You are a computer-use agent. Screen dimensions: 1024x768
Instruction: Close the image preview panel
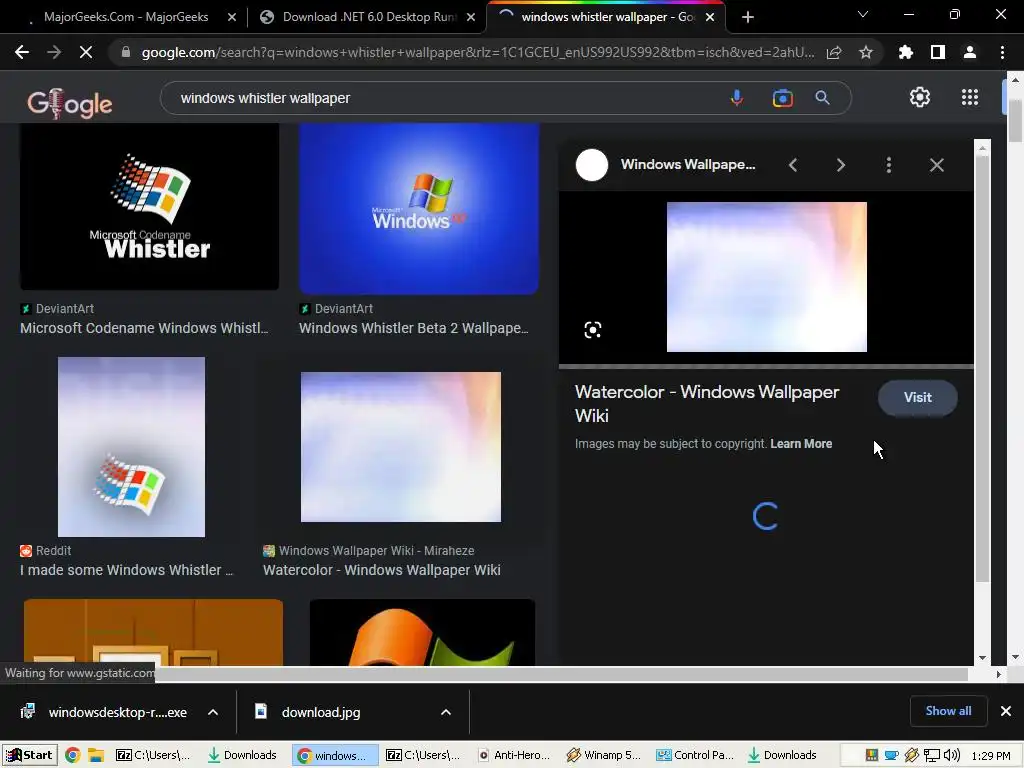[936, 165]
